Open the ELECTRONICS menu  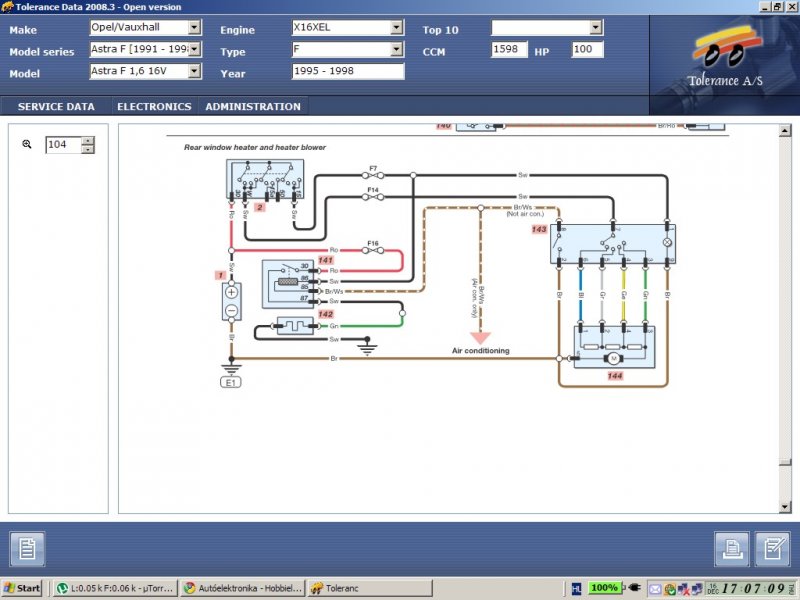[154, 107]
